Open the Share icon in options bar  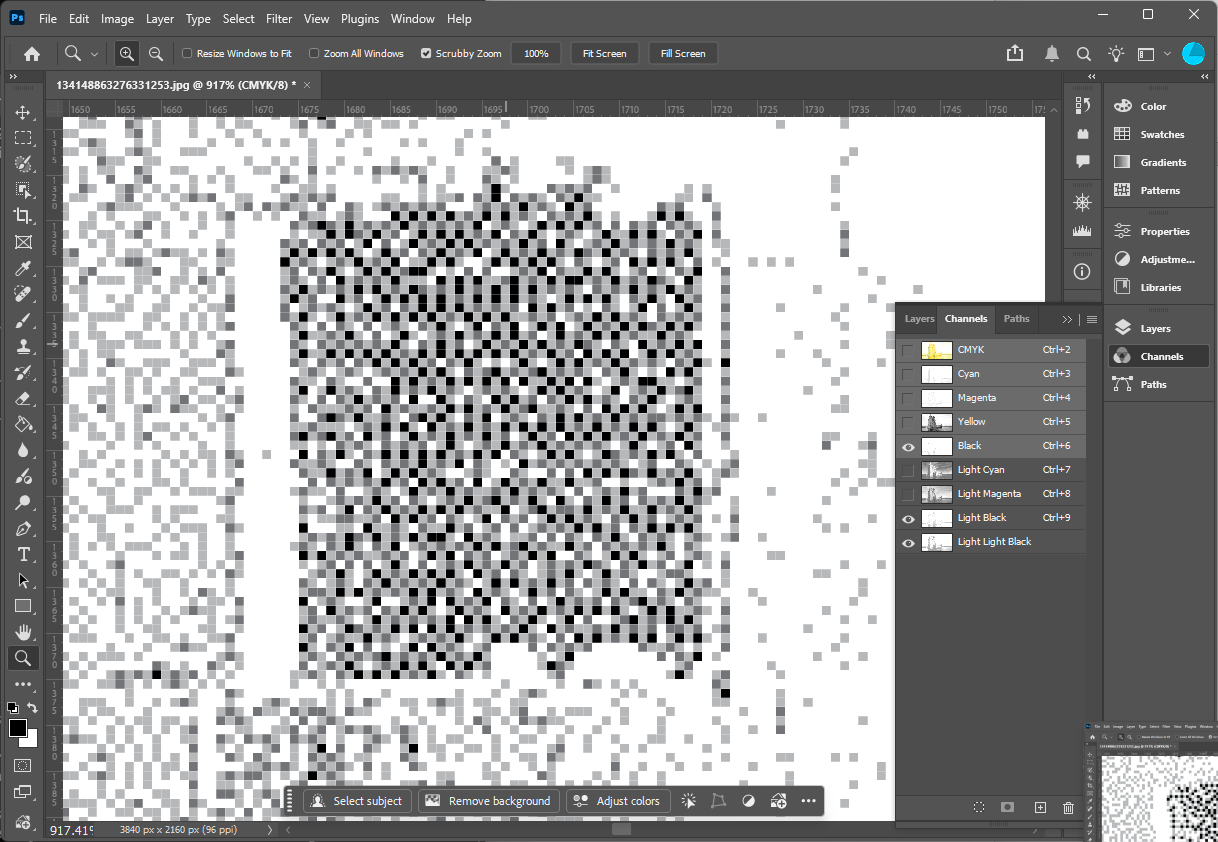click(x=1015, y=53)
